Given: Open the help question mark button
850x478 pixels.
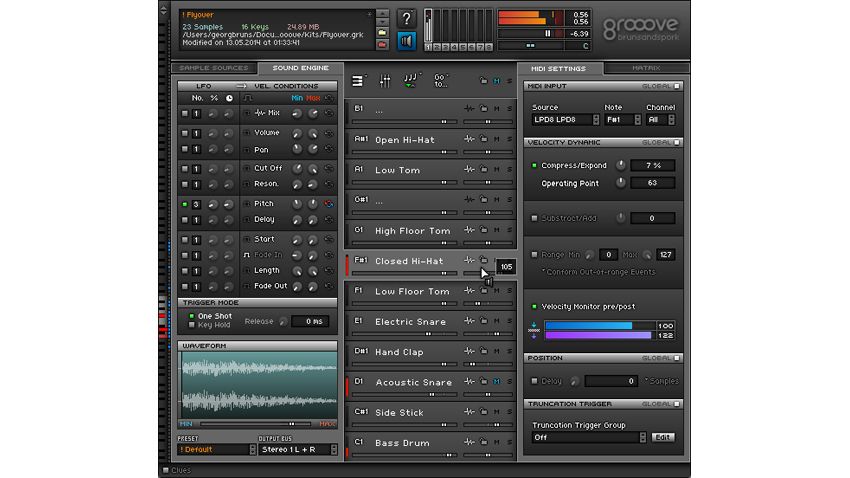Looking at the screenshot, I should point(406,18).
